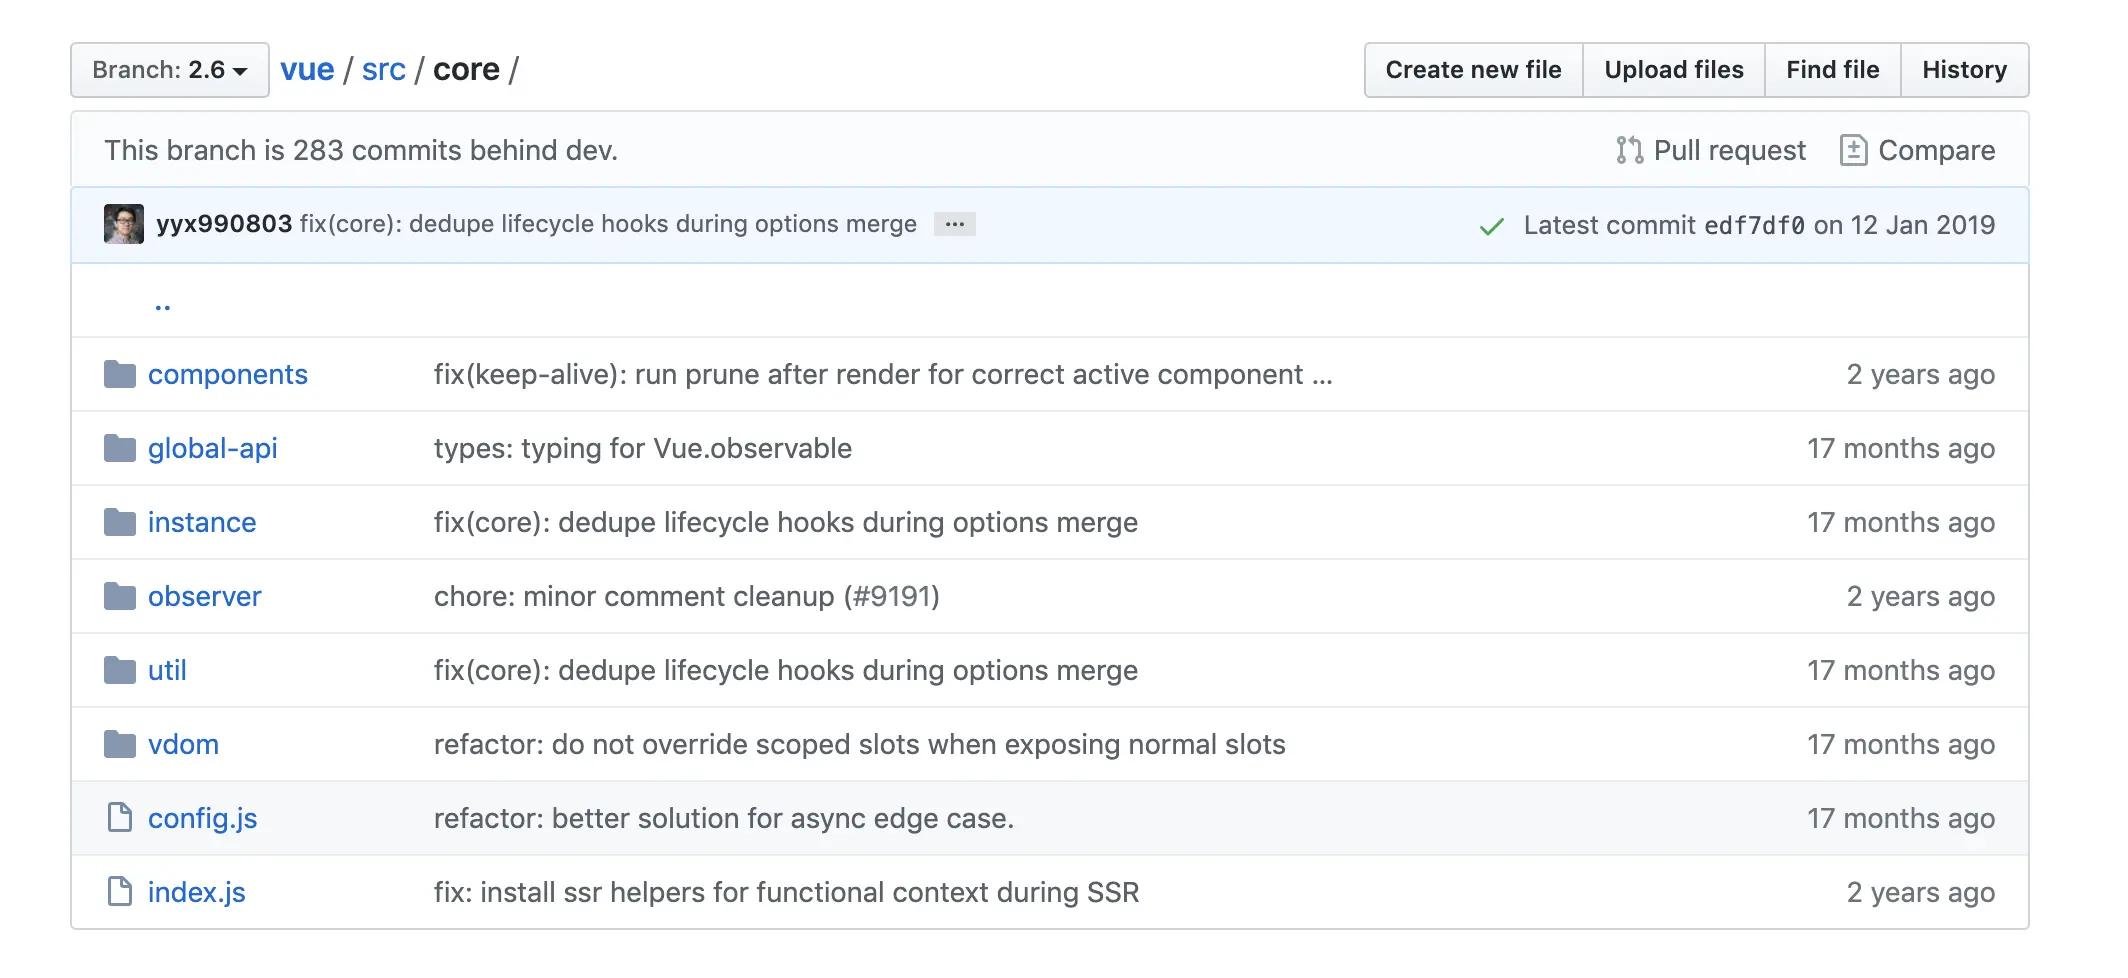
Task: Click the config.js file icon
Action: [x=120, y=818]
